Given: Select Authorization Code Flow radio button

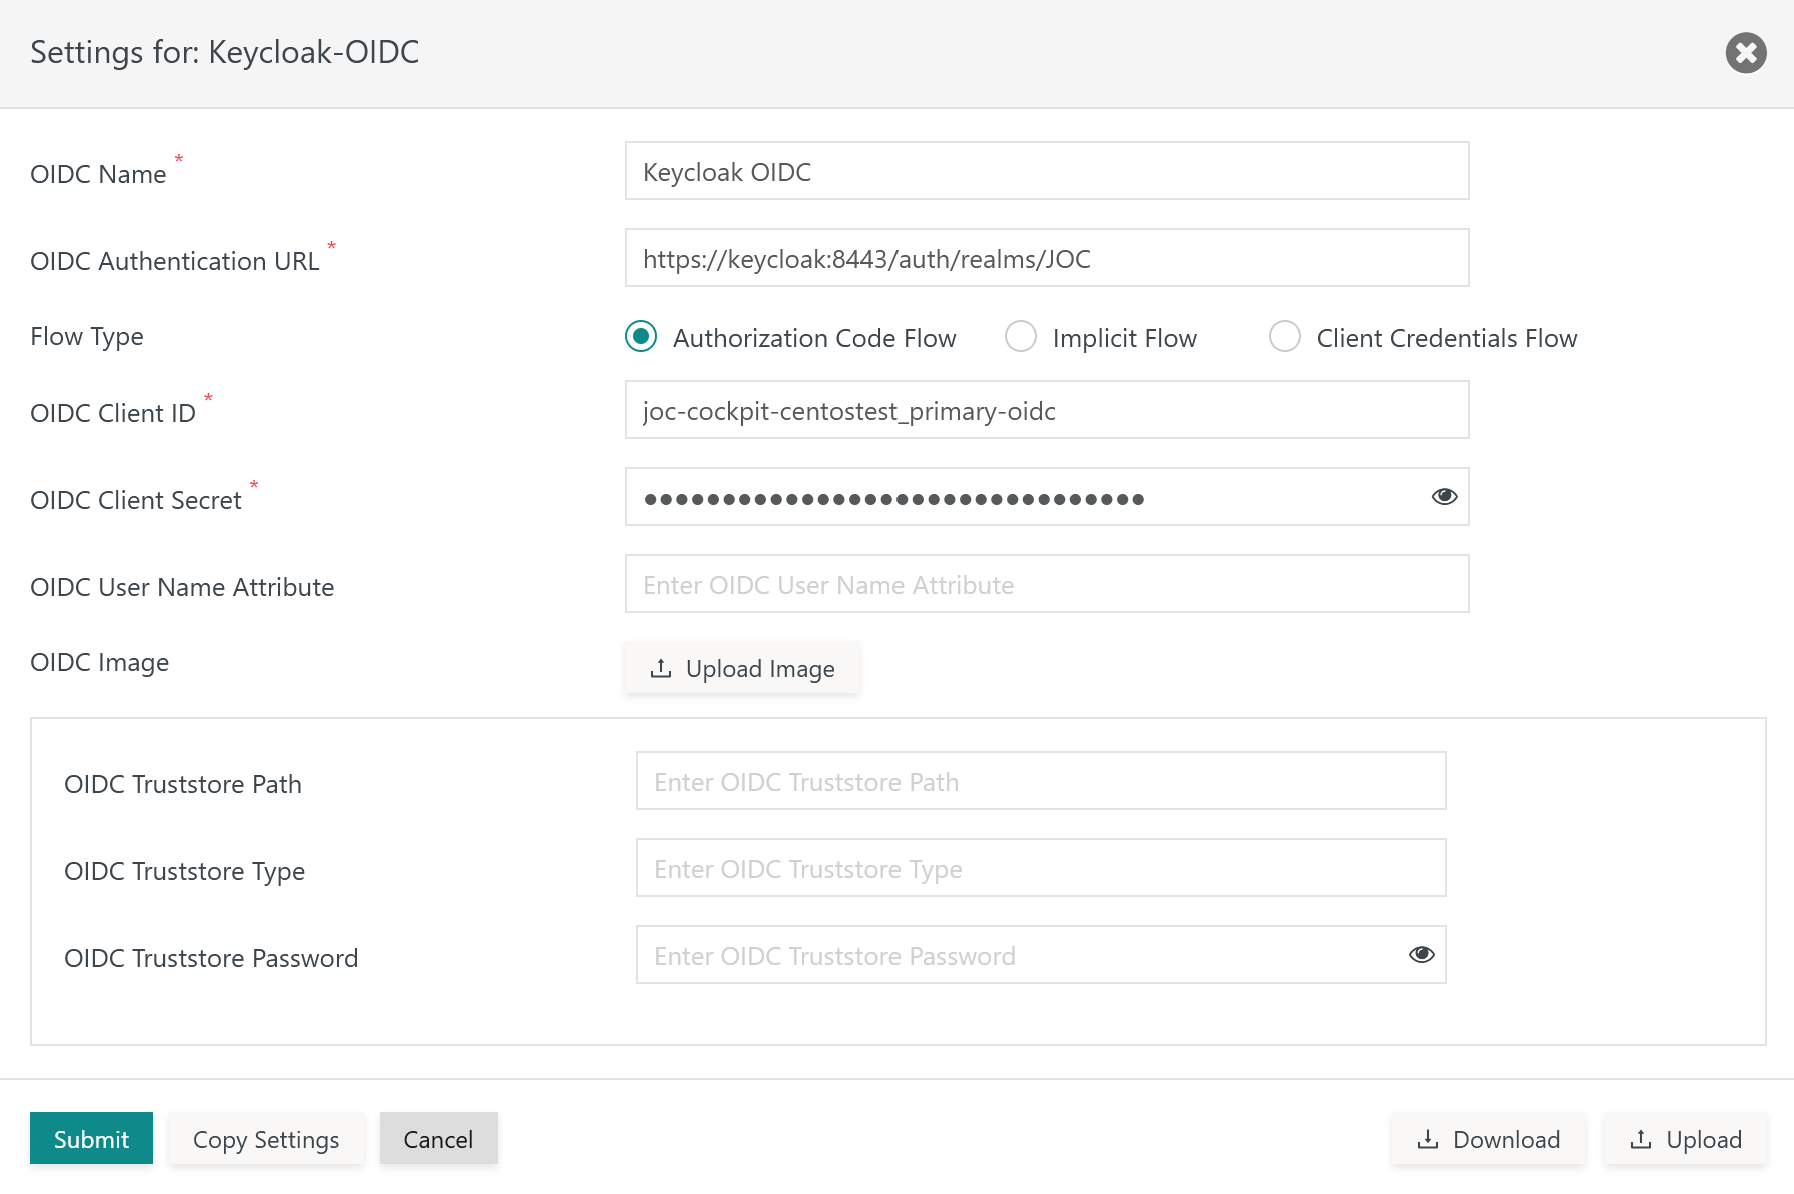Looking at the screenshot, I should (x=641, y=337).
